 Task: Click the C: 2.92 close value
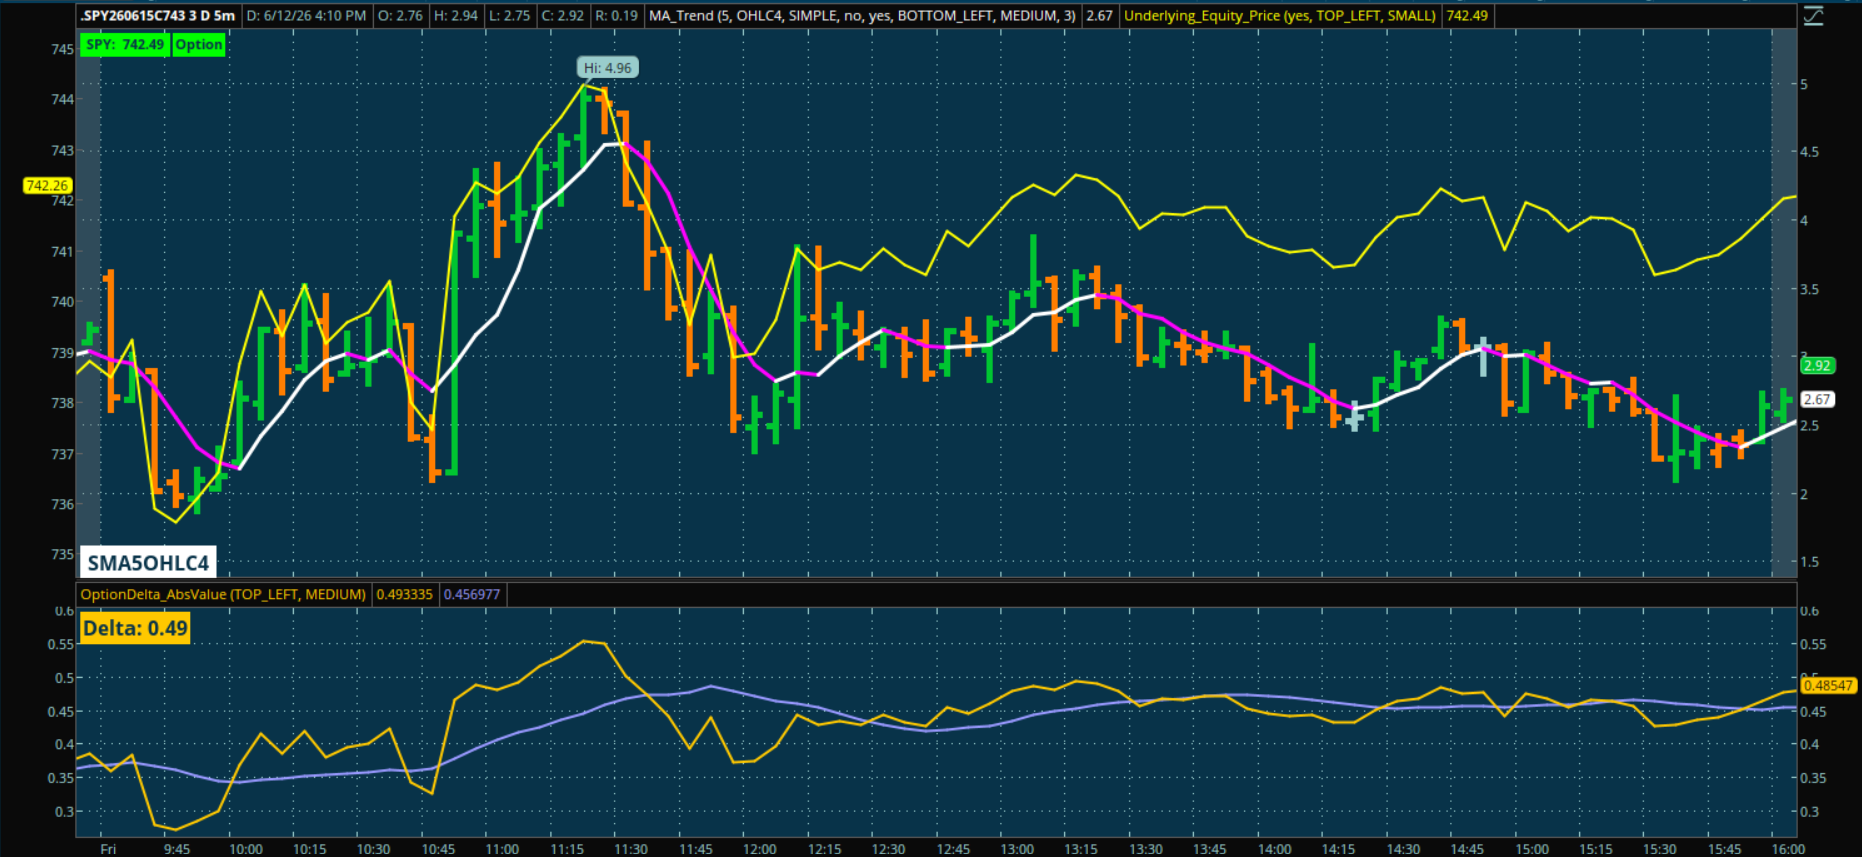(563, 16)
